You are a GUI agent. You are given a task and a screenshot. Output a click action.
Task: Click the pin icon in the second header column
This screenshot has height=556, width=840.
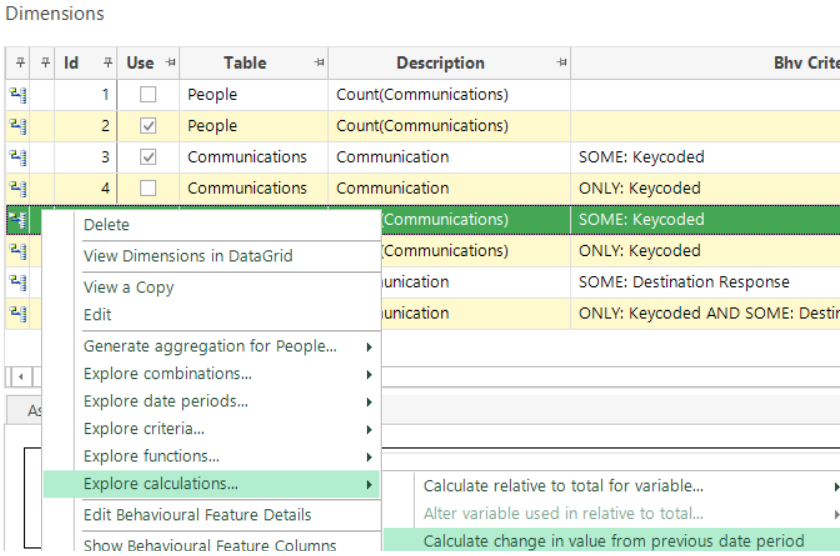point(45,62)
